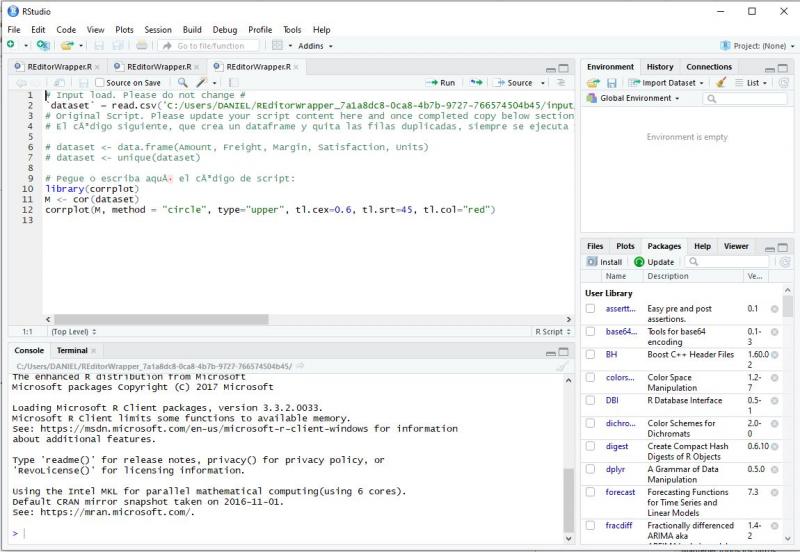Open the Import Dataset dropdown
This screenshot has width=800, height=552.
click(x=666, y=83)
